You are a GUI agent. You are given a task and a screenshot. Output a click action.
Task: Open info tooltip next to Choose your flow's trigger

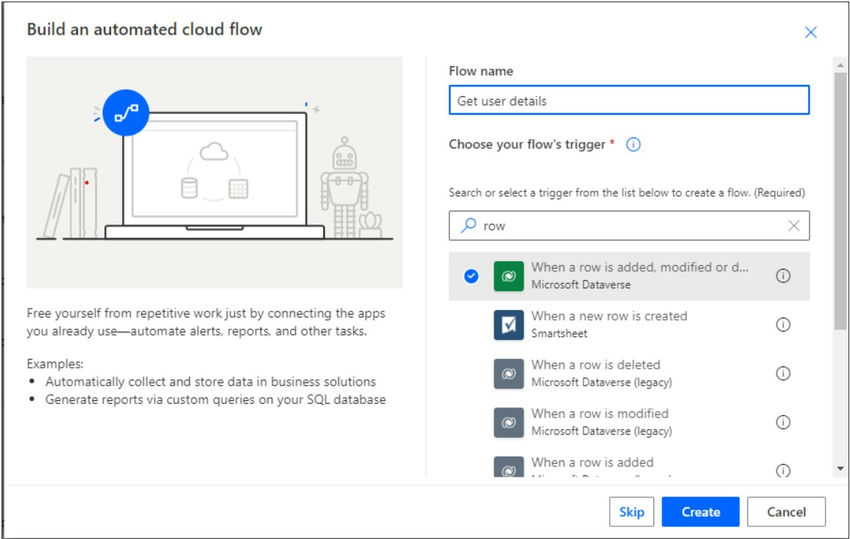coord(633,144)
